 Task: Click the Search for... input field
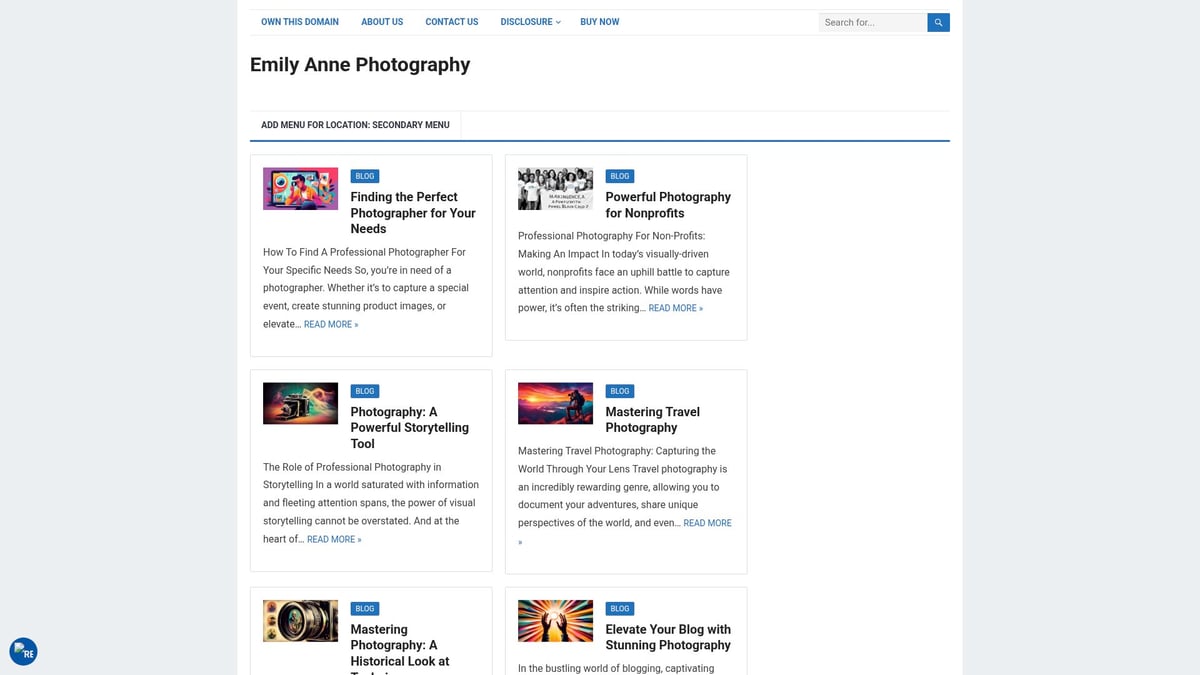(872, 22)
